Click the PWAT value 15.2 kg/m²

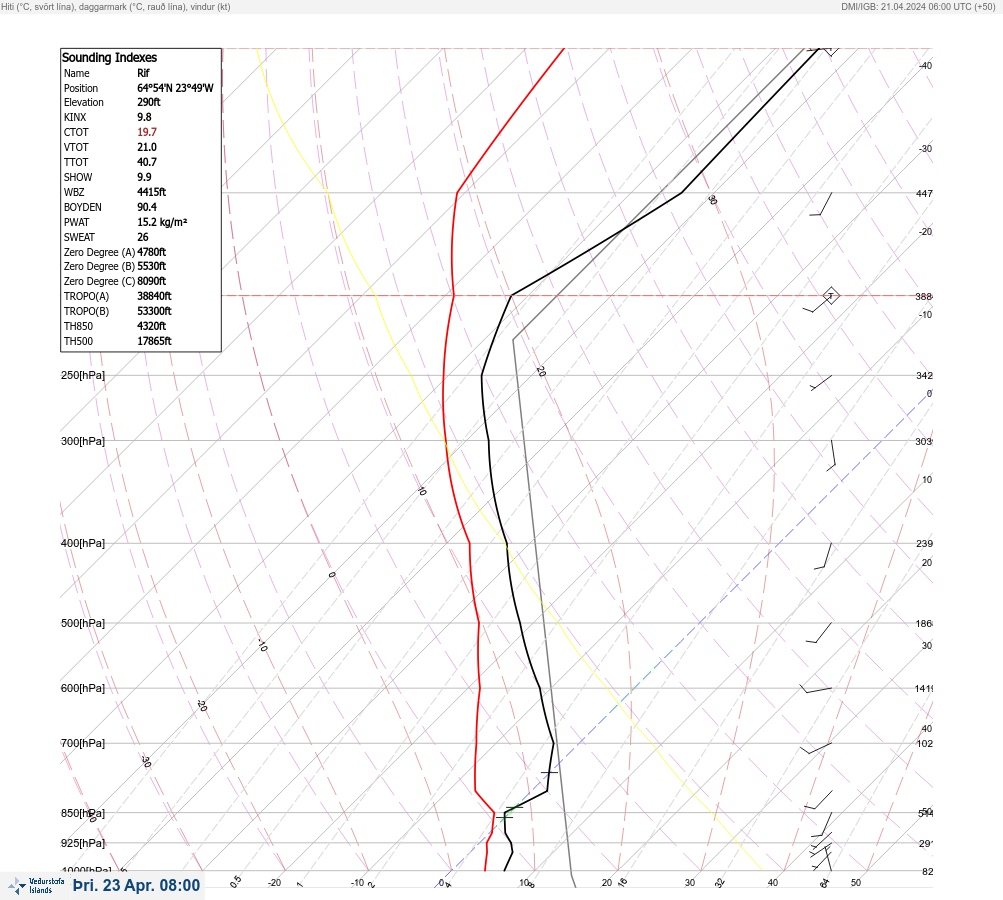[162, 222]
